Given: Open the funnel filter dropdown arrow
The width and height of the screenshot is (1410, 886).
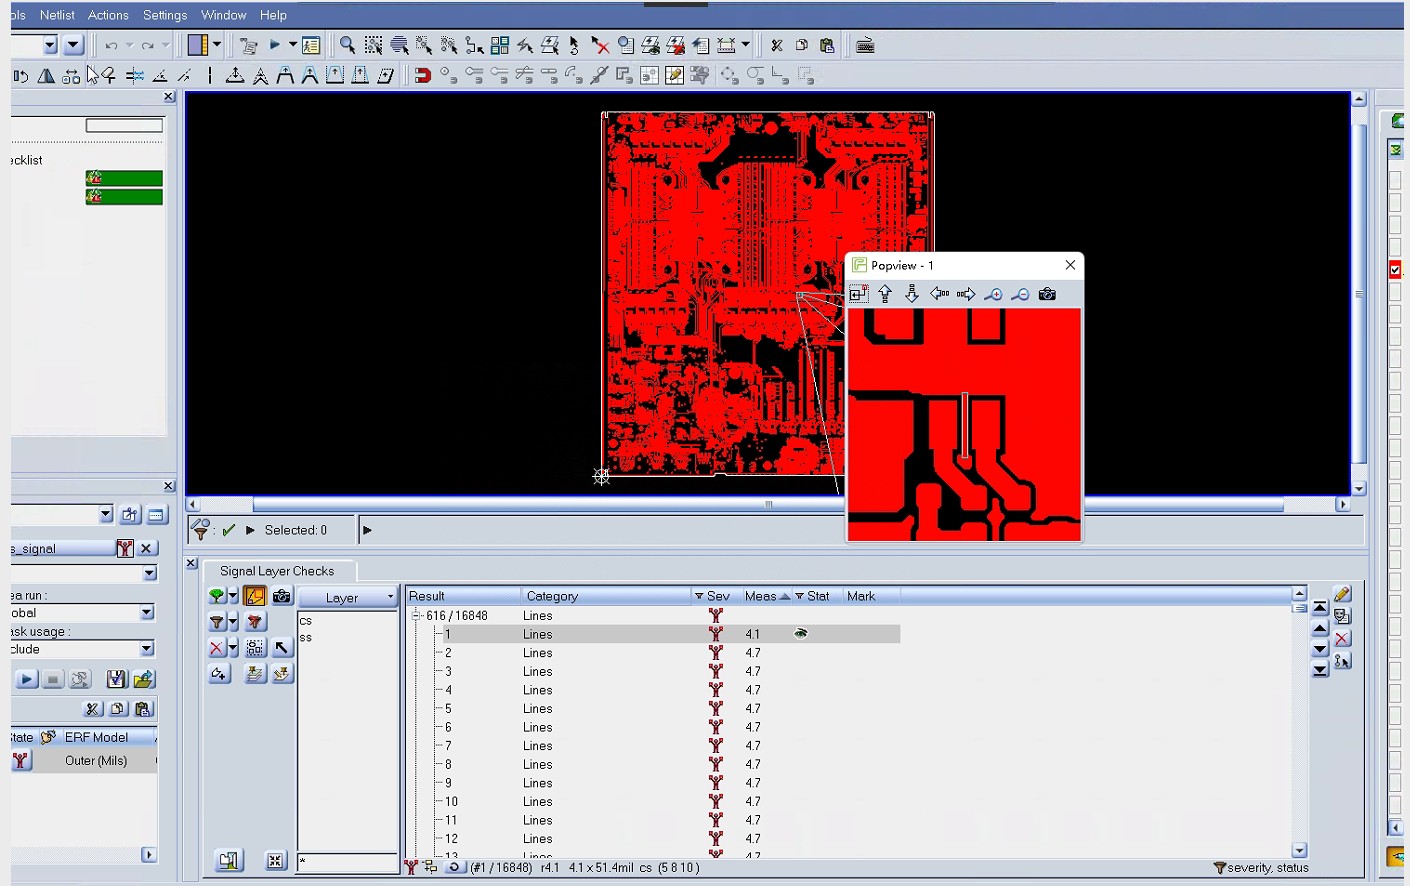Looking at the screenshot, I should pyautogui.click(x=233, y=622).
